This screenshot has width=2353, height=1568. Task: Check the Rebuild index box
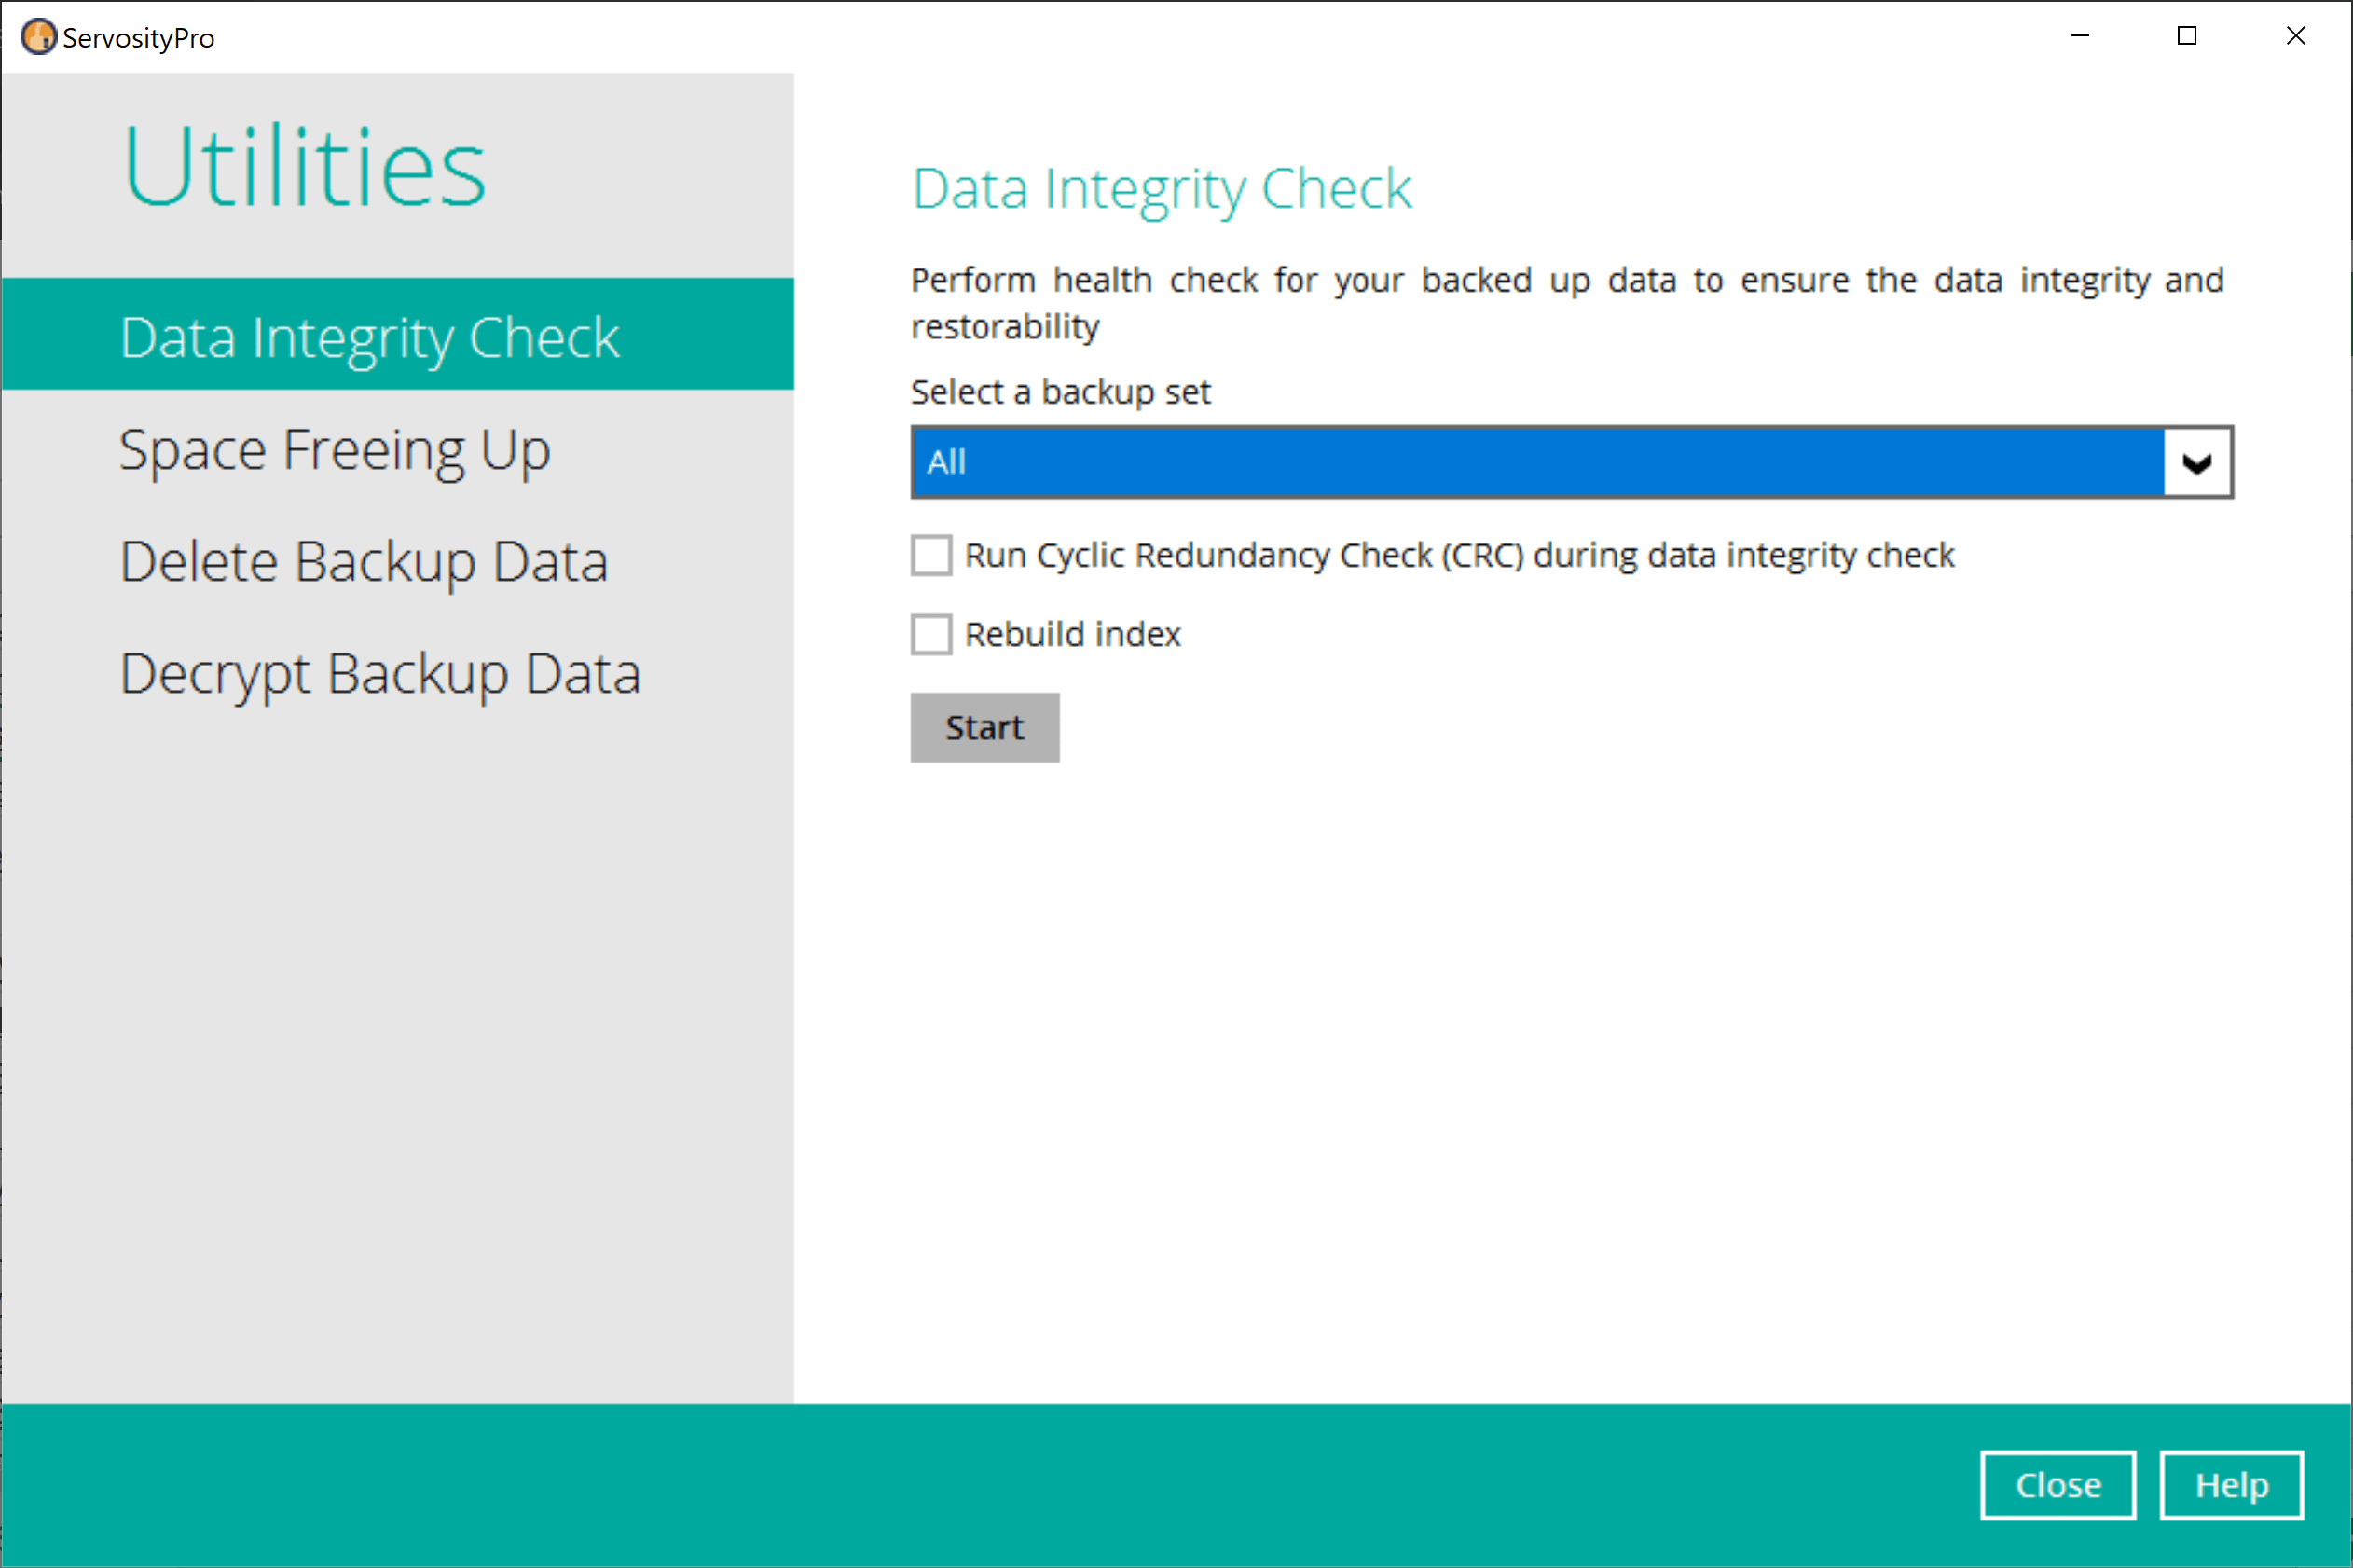(x=930, y=634)
